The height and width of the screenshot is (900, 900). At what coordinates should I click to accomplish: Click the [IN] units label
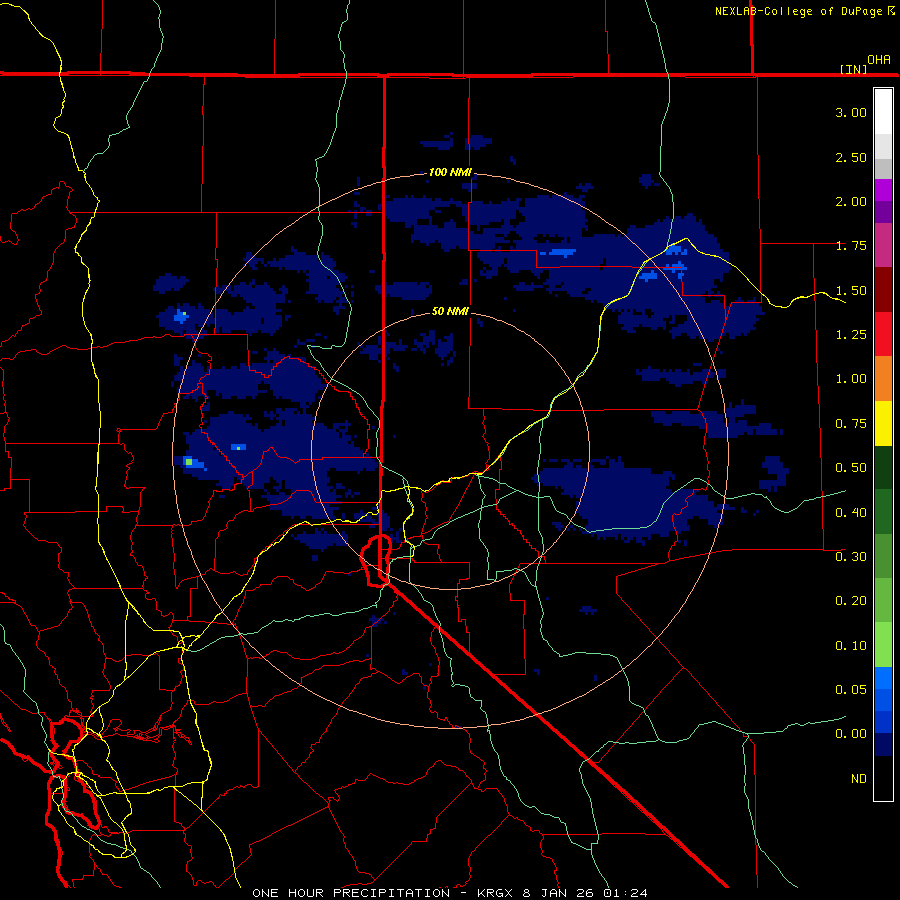[x=853, y=69]
